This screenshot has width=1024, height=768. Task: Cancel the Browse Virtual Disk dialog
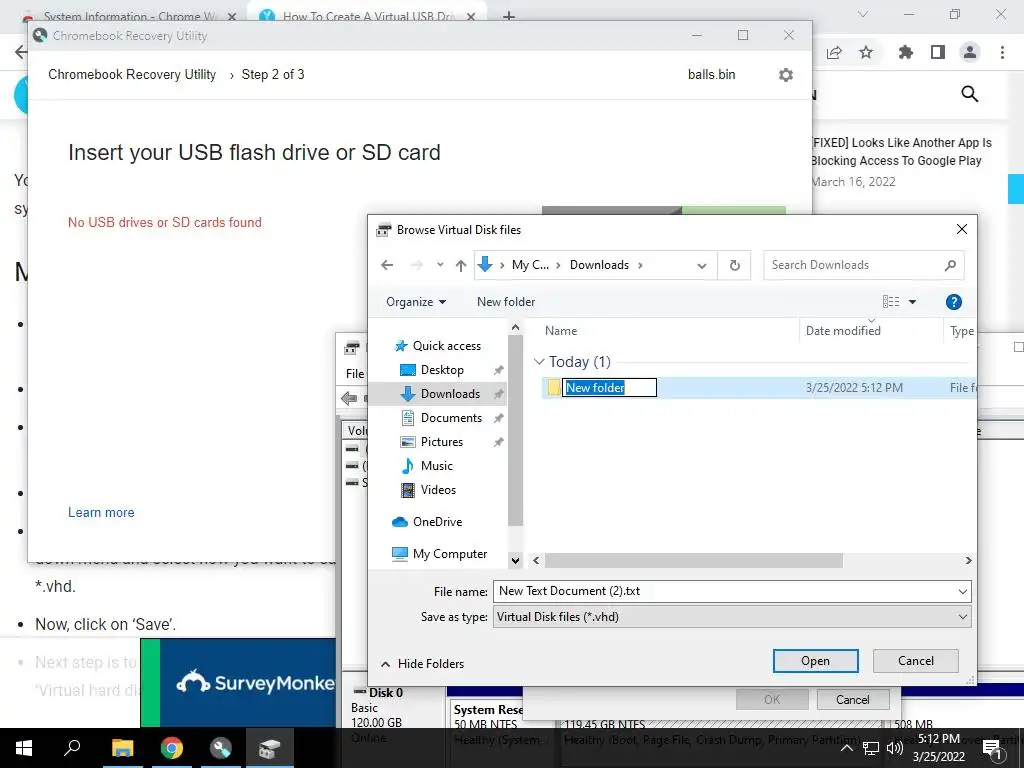[916, 661]
